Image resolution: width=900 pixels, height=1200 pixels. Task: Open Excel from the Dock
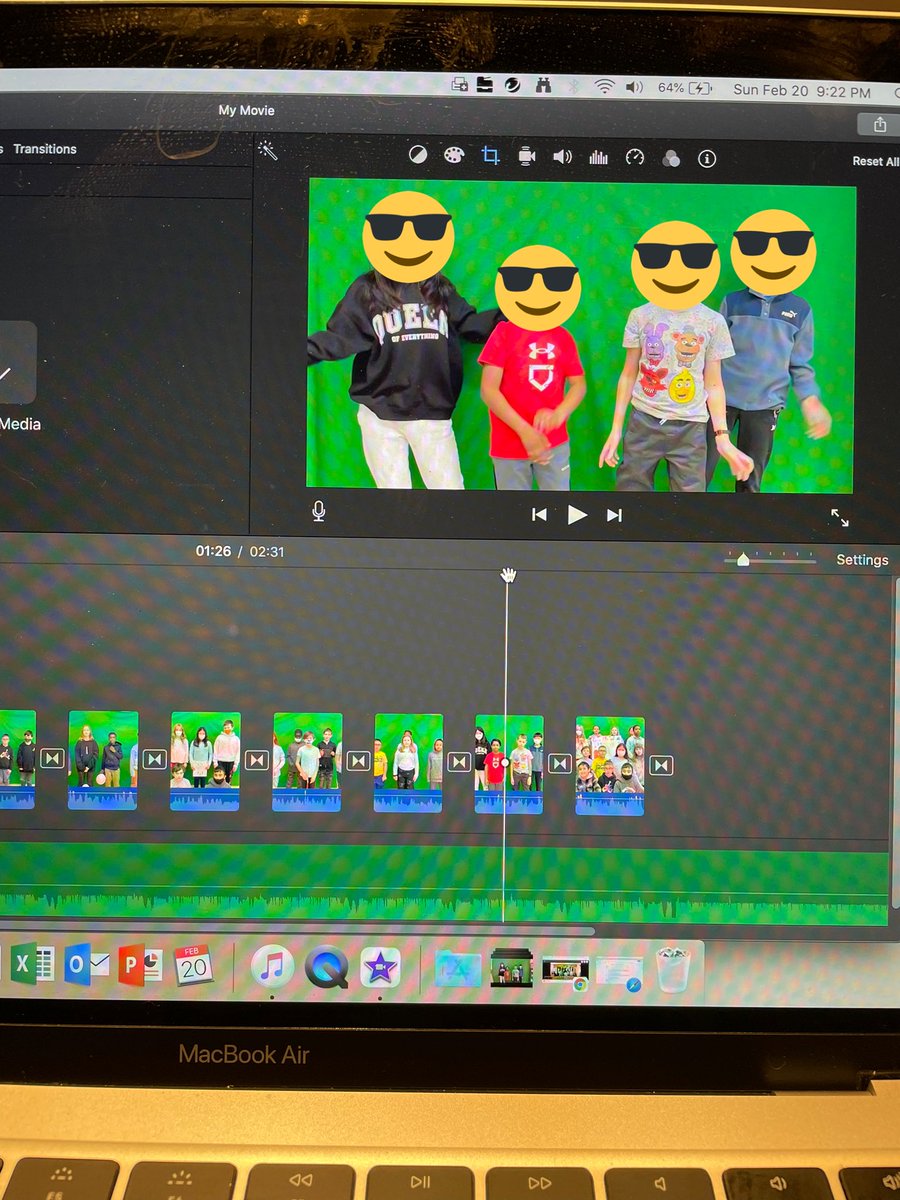click(32, 964)
